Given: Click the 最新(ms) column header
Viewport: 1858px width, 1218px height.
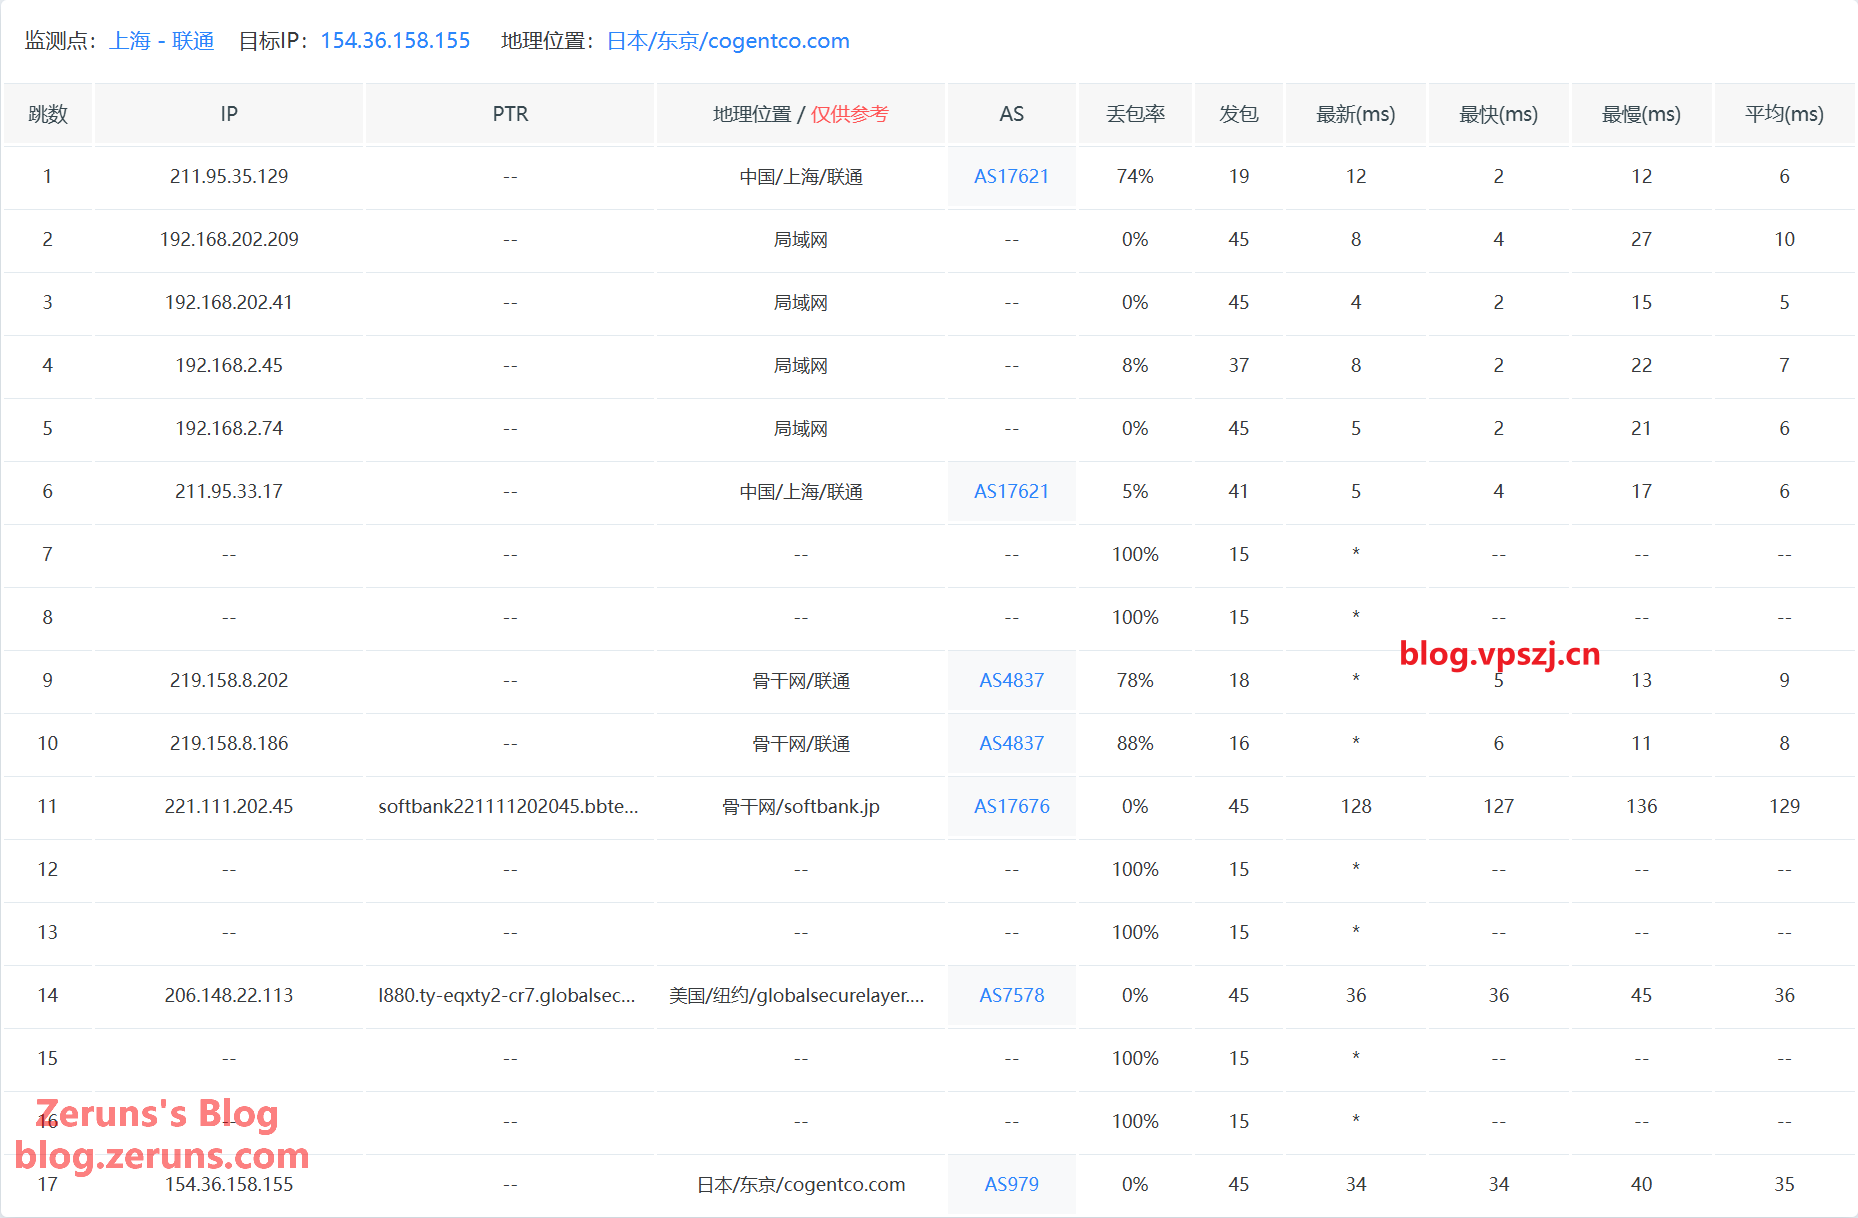Looking at the screenshot, I should coord(1355,114).
